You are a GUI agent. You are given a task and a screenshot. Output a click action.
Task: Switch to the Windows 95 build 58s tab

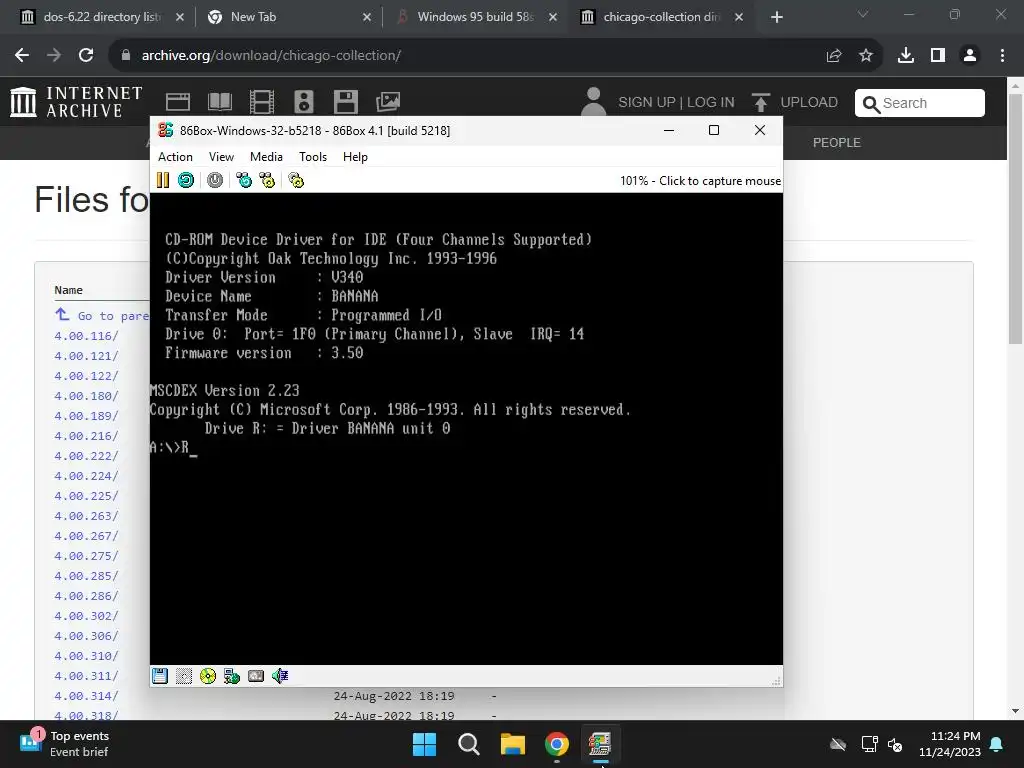[475, 17]
